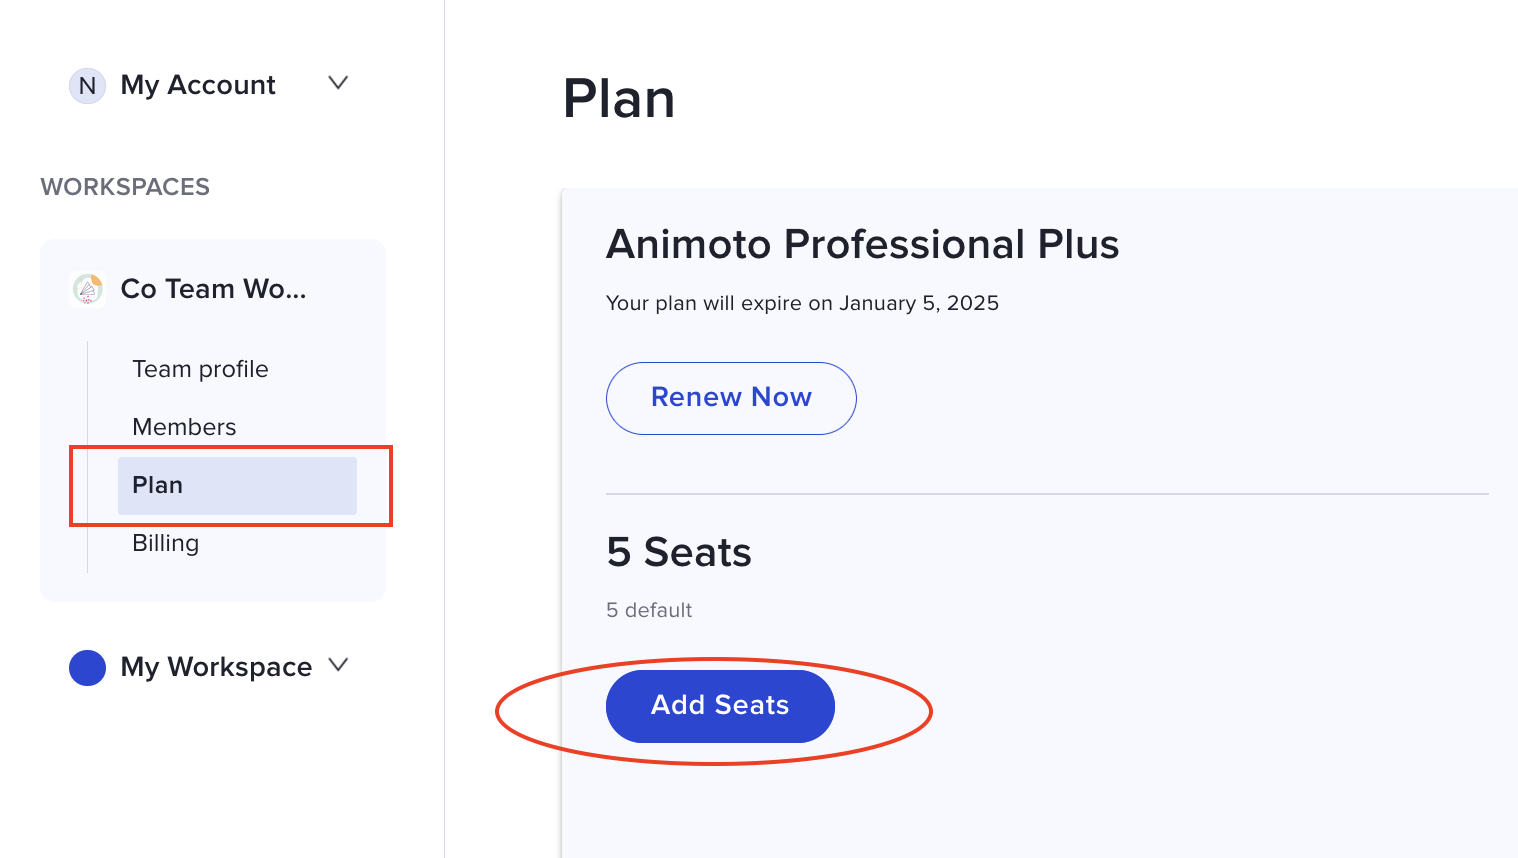Screen dimensions: 1518x858
Task: Click the 5 default seats label
Action: coord(649,610)
